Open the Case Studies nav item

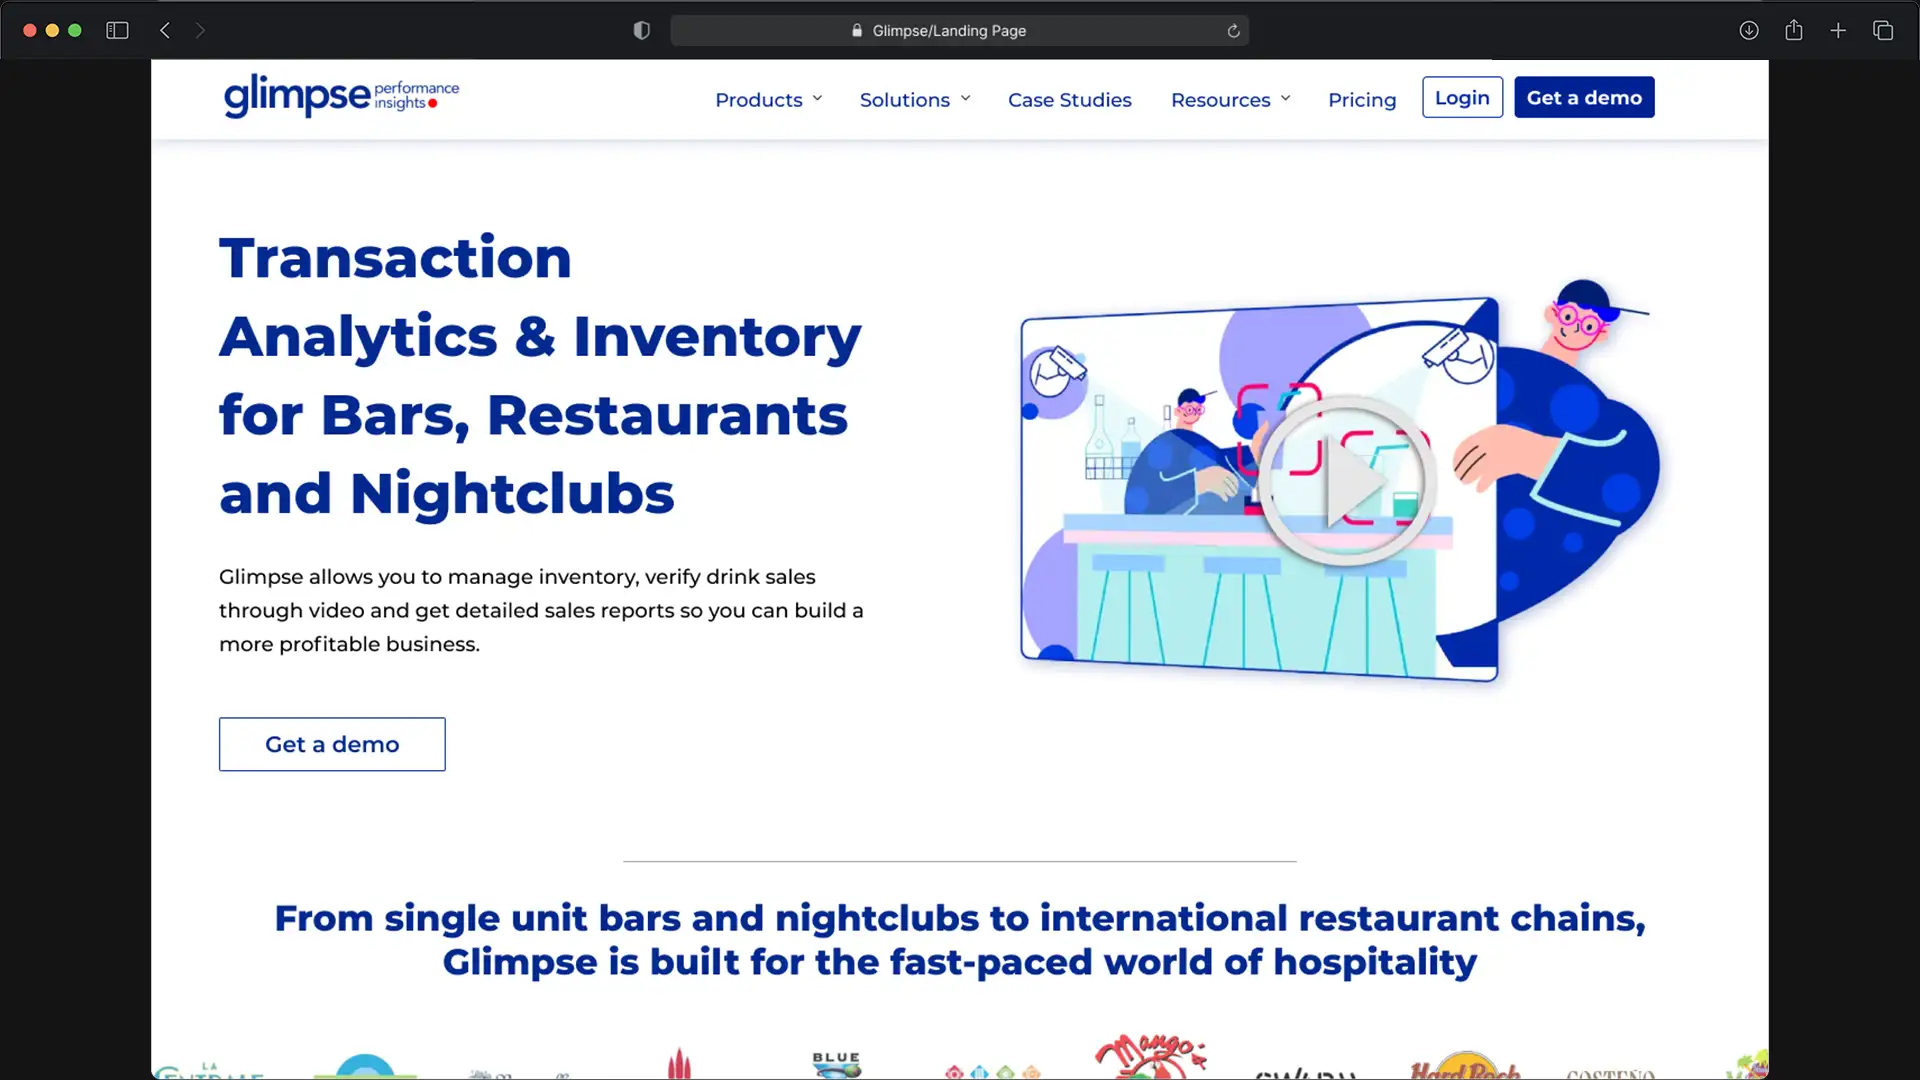pos(1069,100)
